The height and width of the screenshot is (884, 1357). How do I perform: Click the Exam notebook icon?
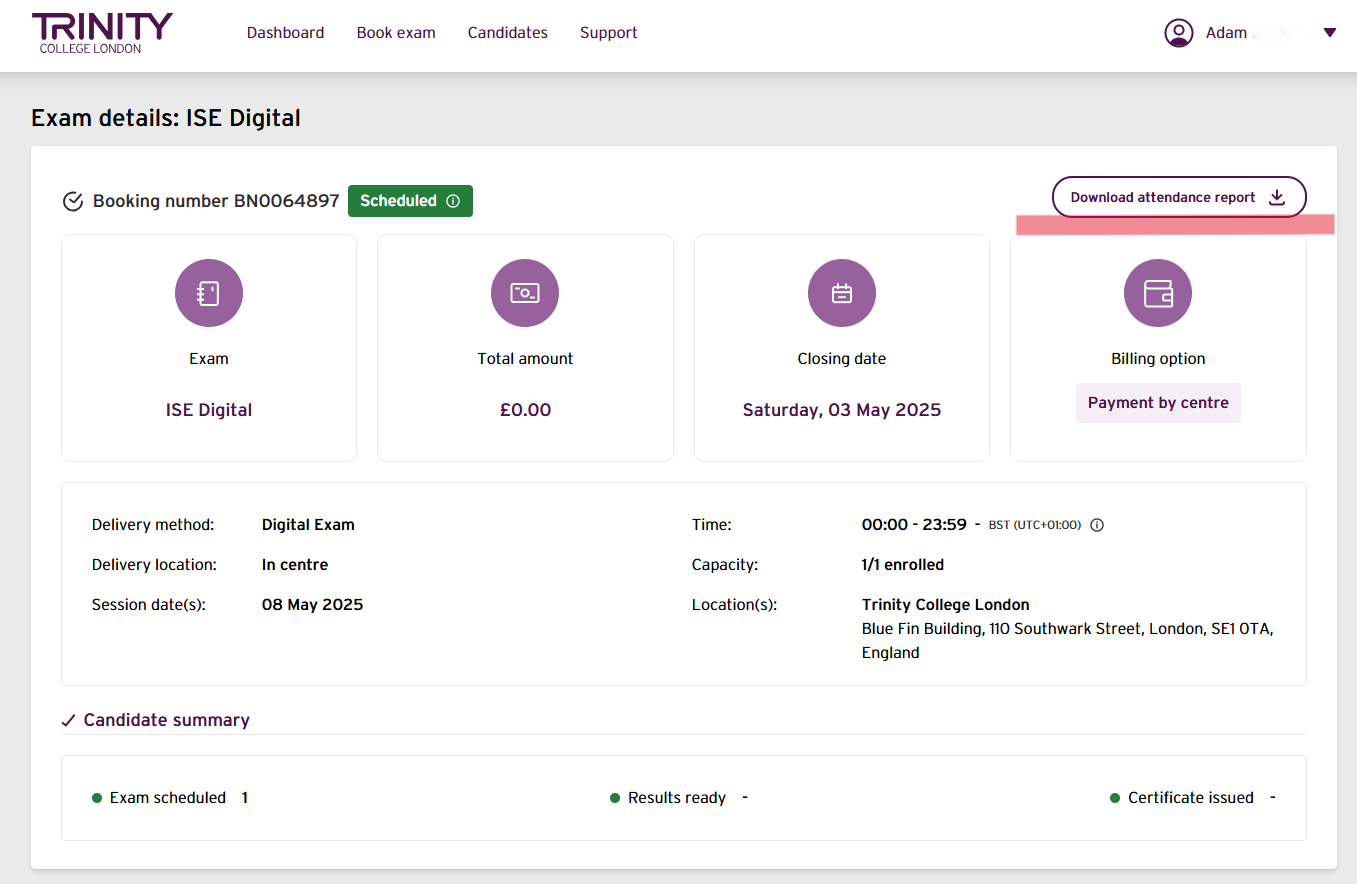coord(209,293)
